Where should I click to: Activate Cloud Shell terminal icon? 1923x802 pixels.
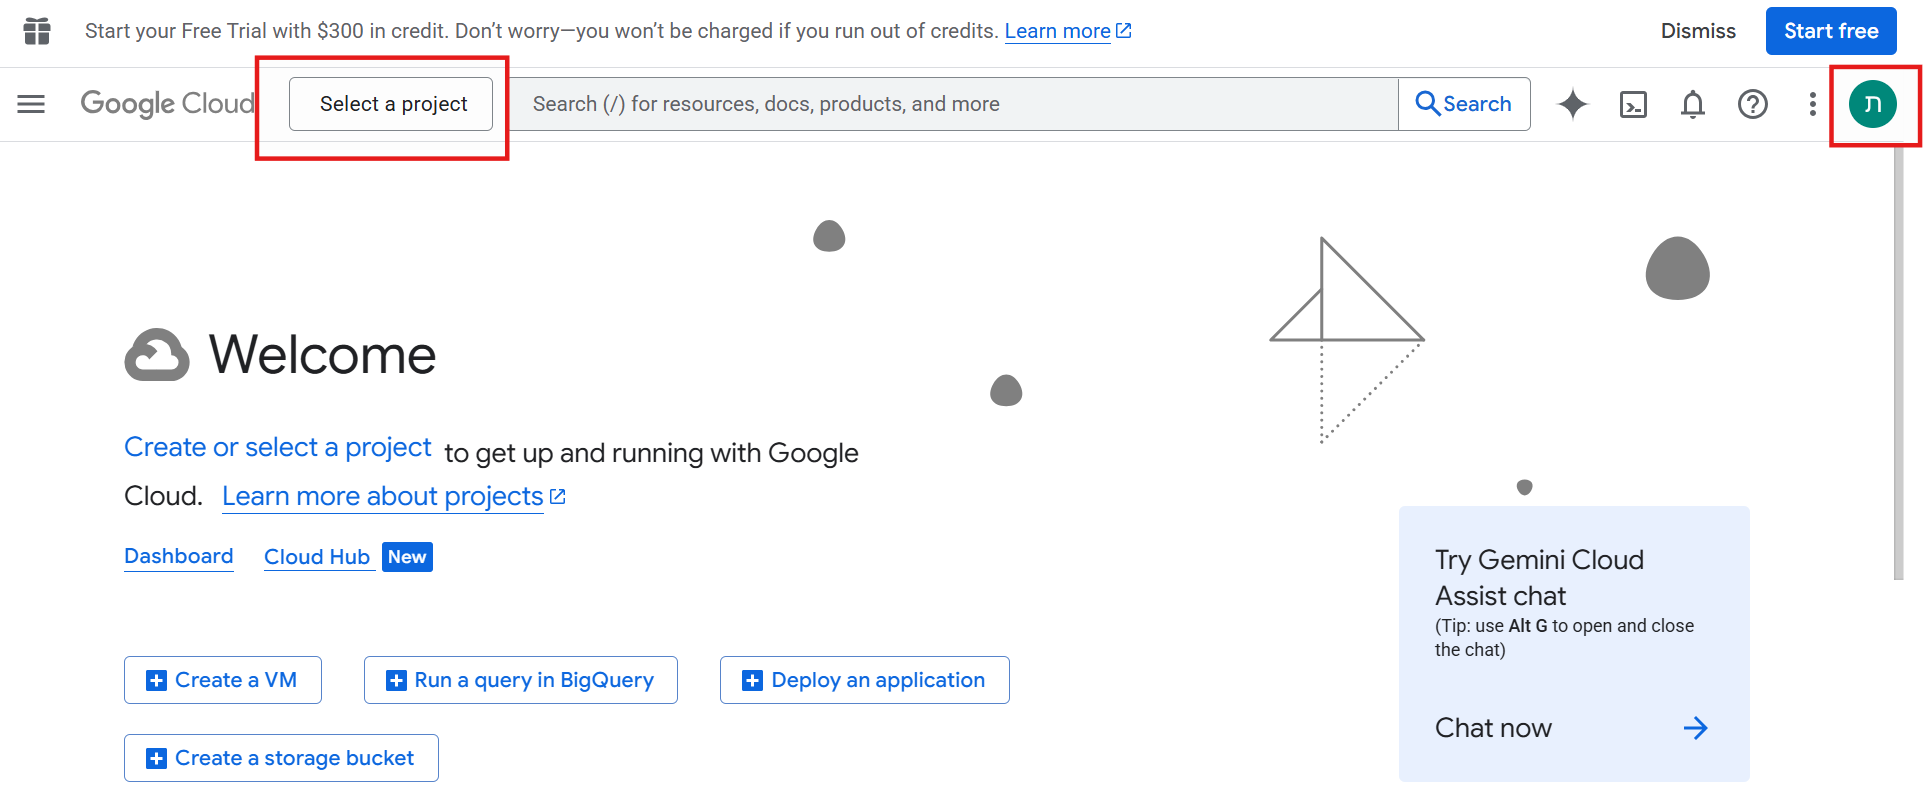[x=1633, y=104]
